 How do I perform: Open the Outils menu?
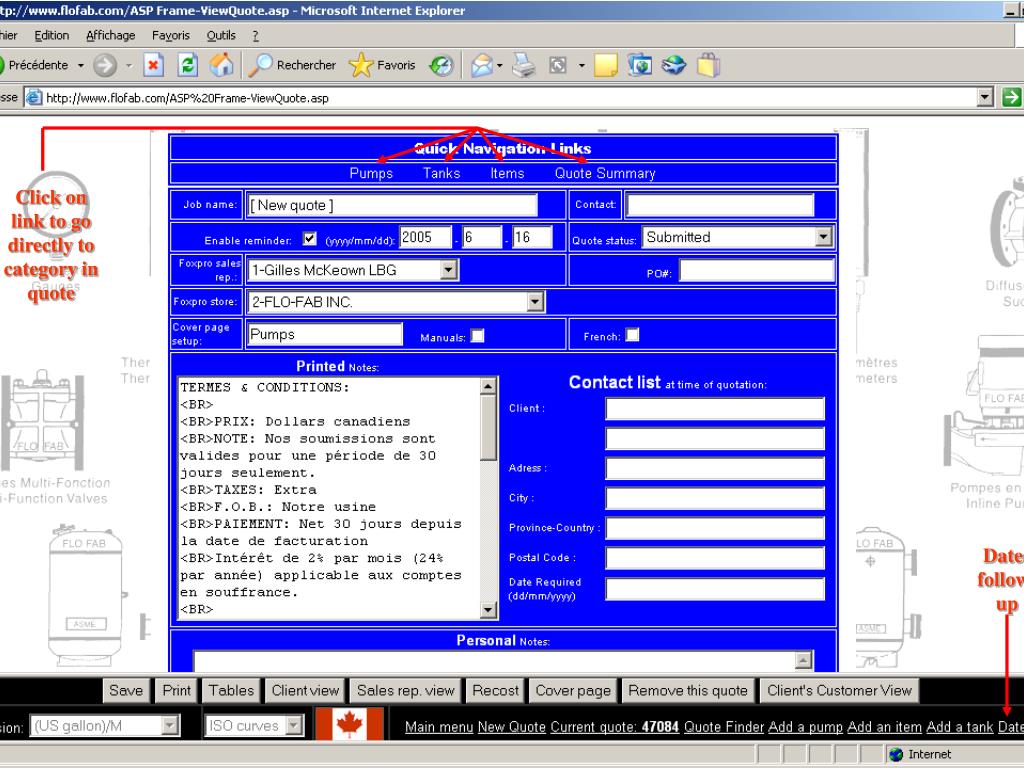[221, 35]
